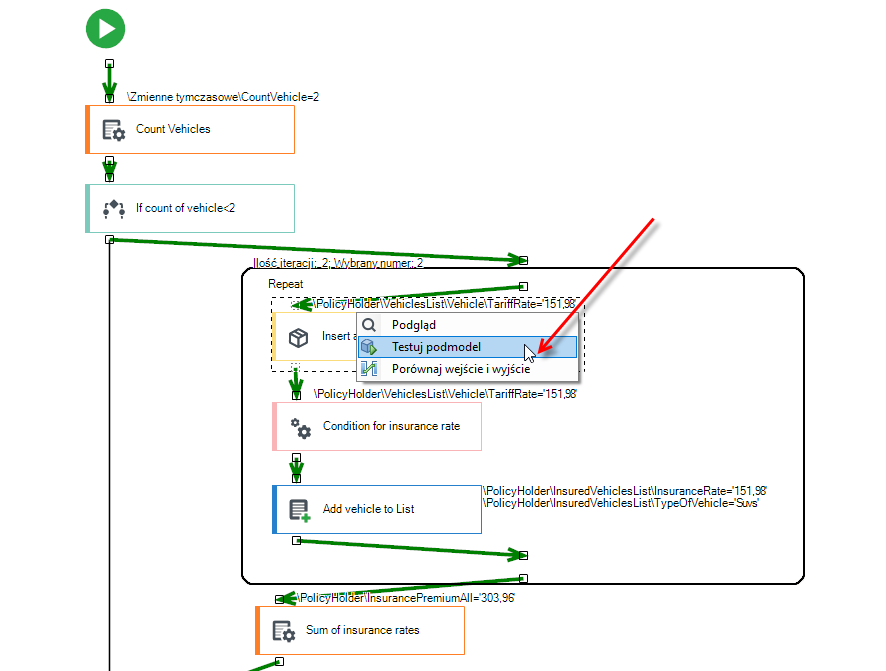Select the Sum of insurance rates node
The image size is (886, 671).
click(360, 630)
